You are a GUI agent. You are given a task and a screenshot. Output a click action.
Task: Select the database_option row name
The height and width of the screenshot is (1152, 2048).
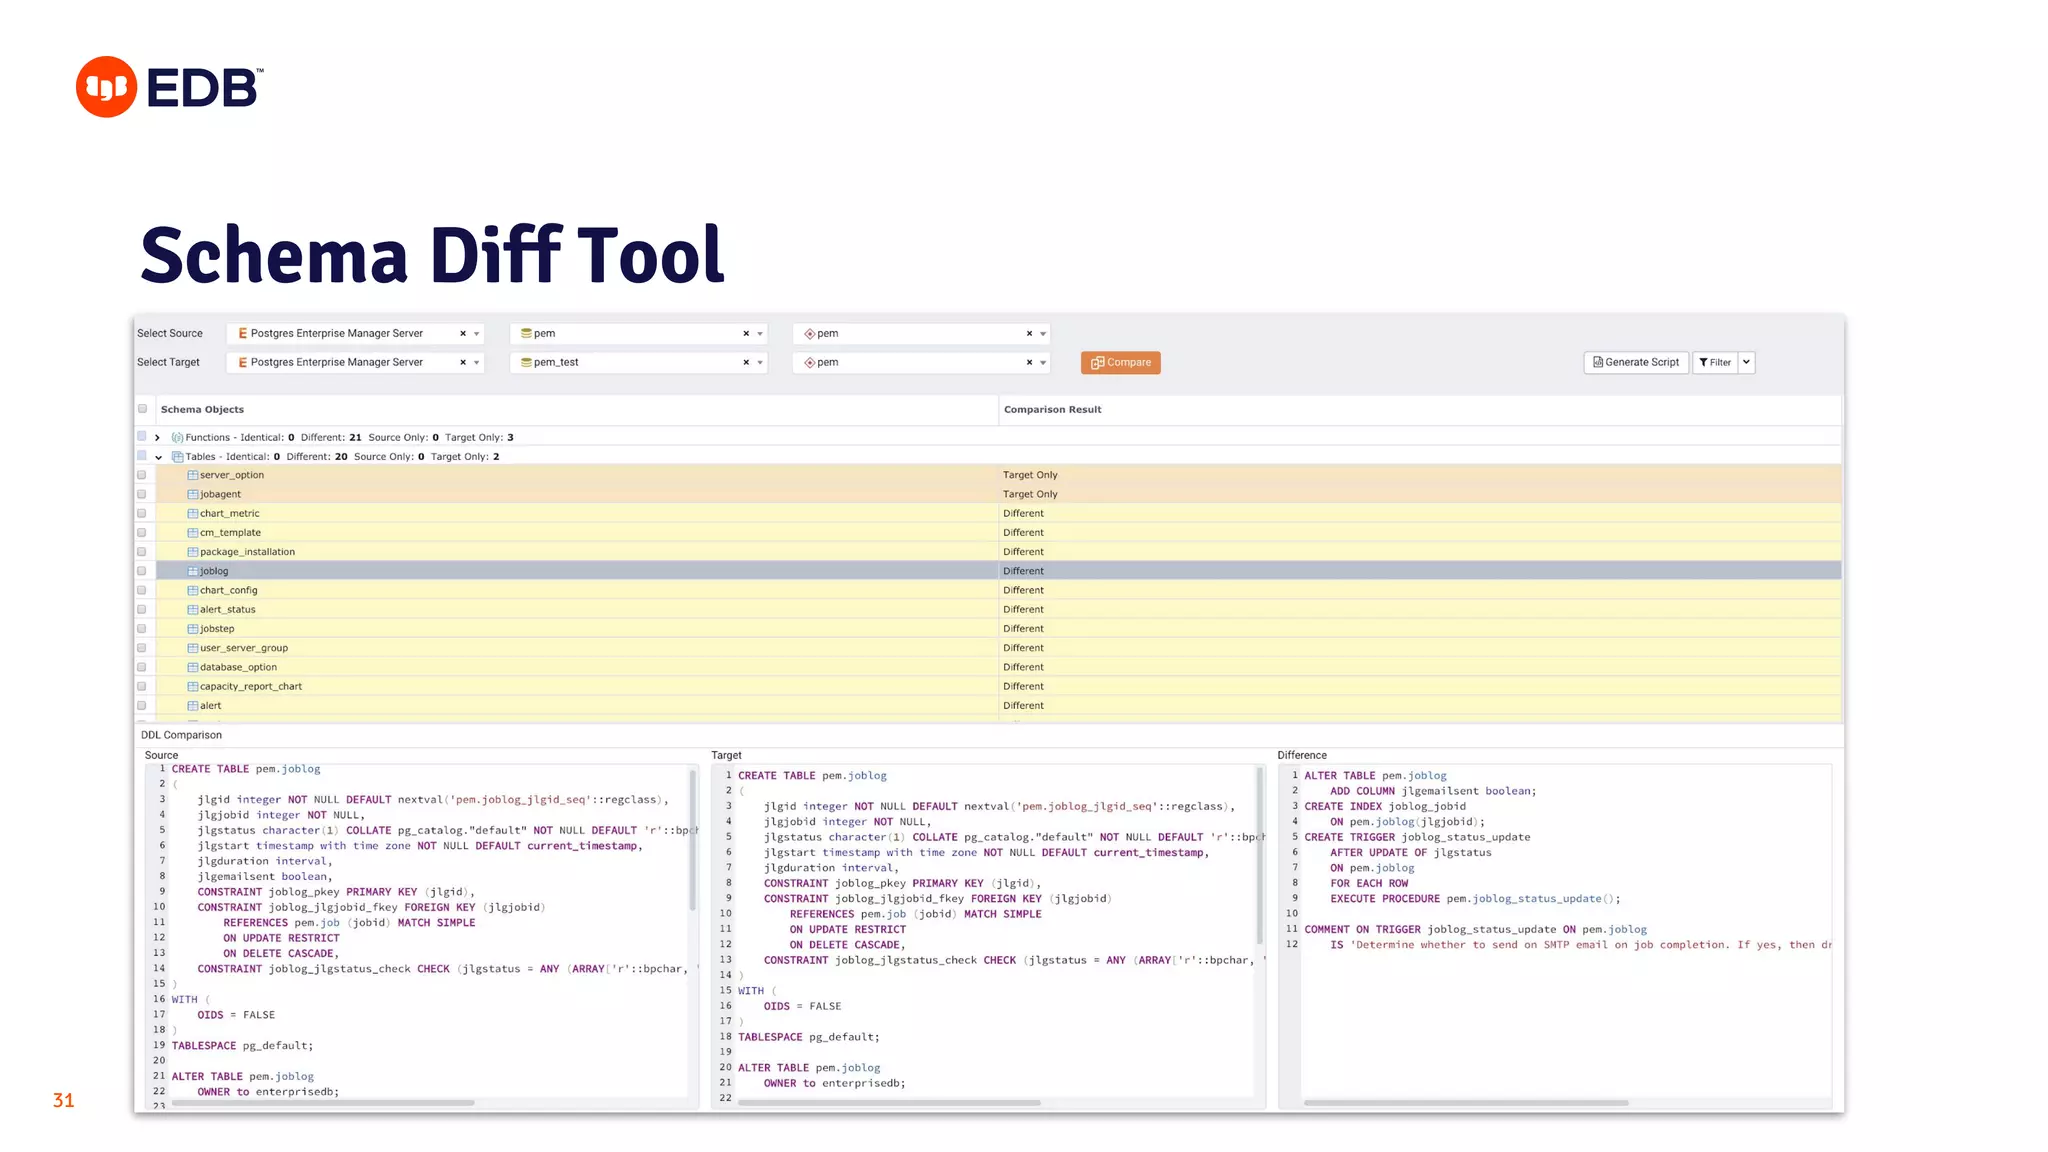click(238, 667)
